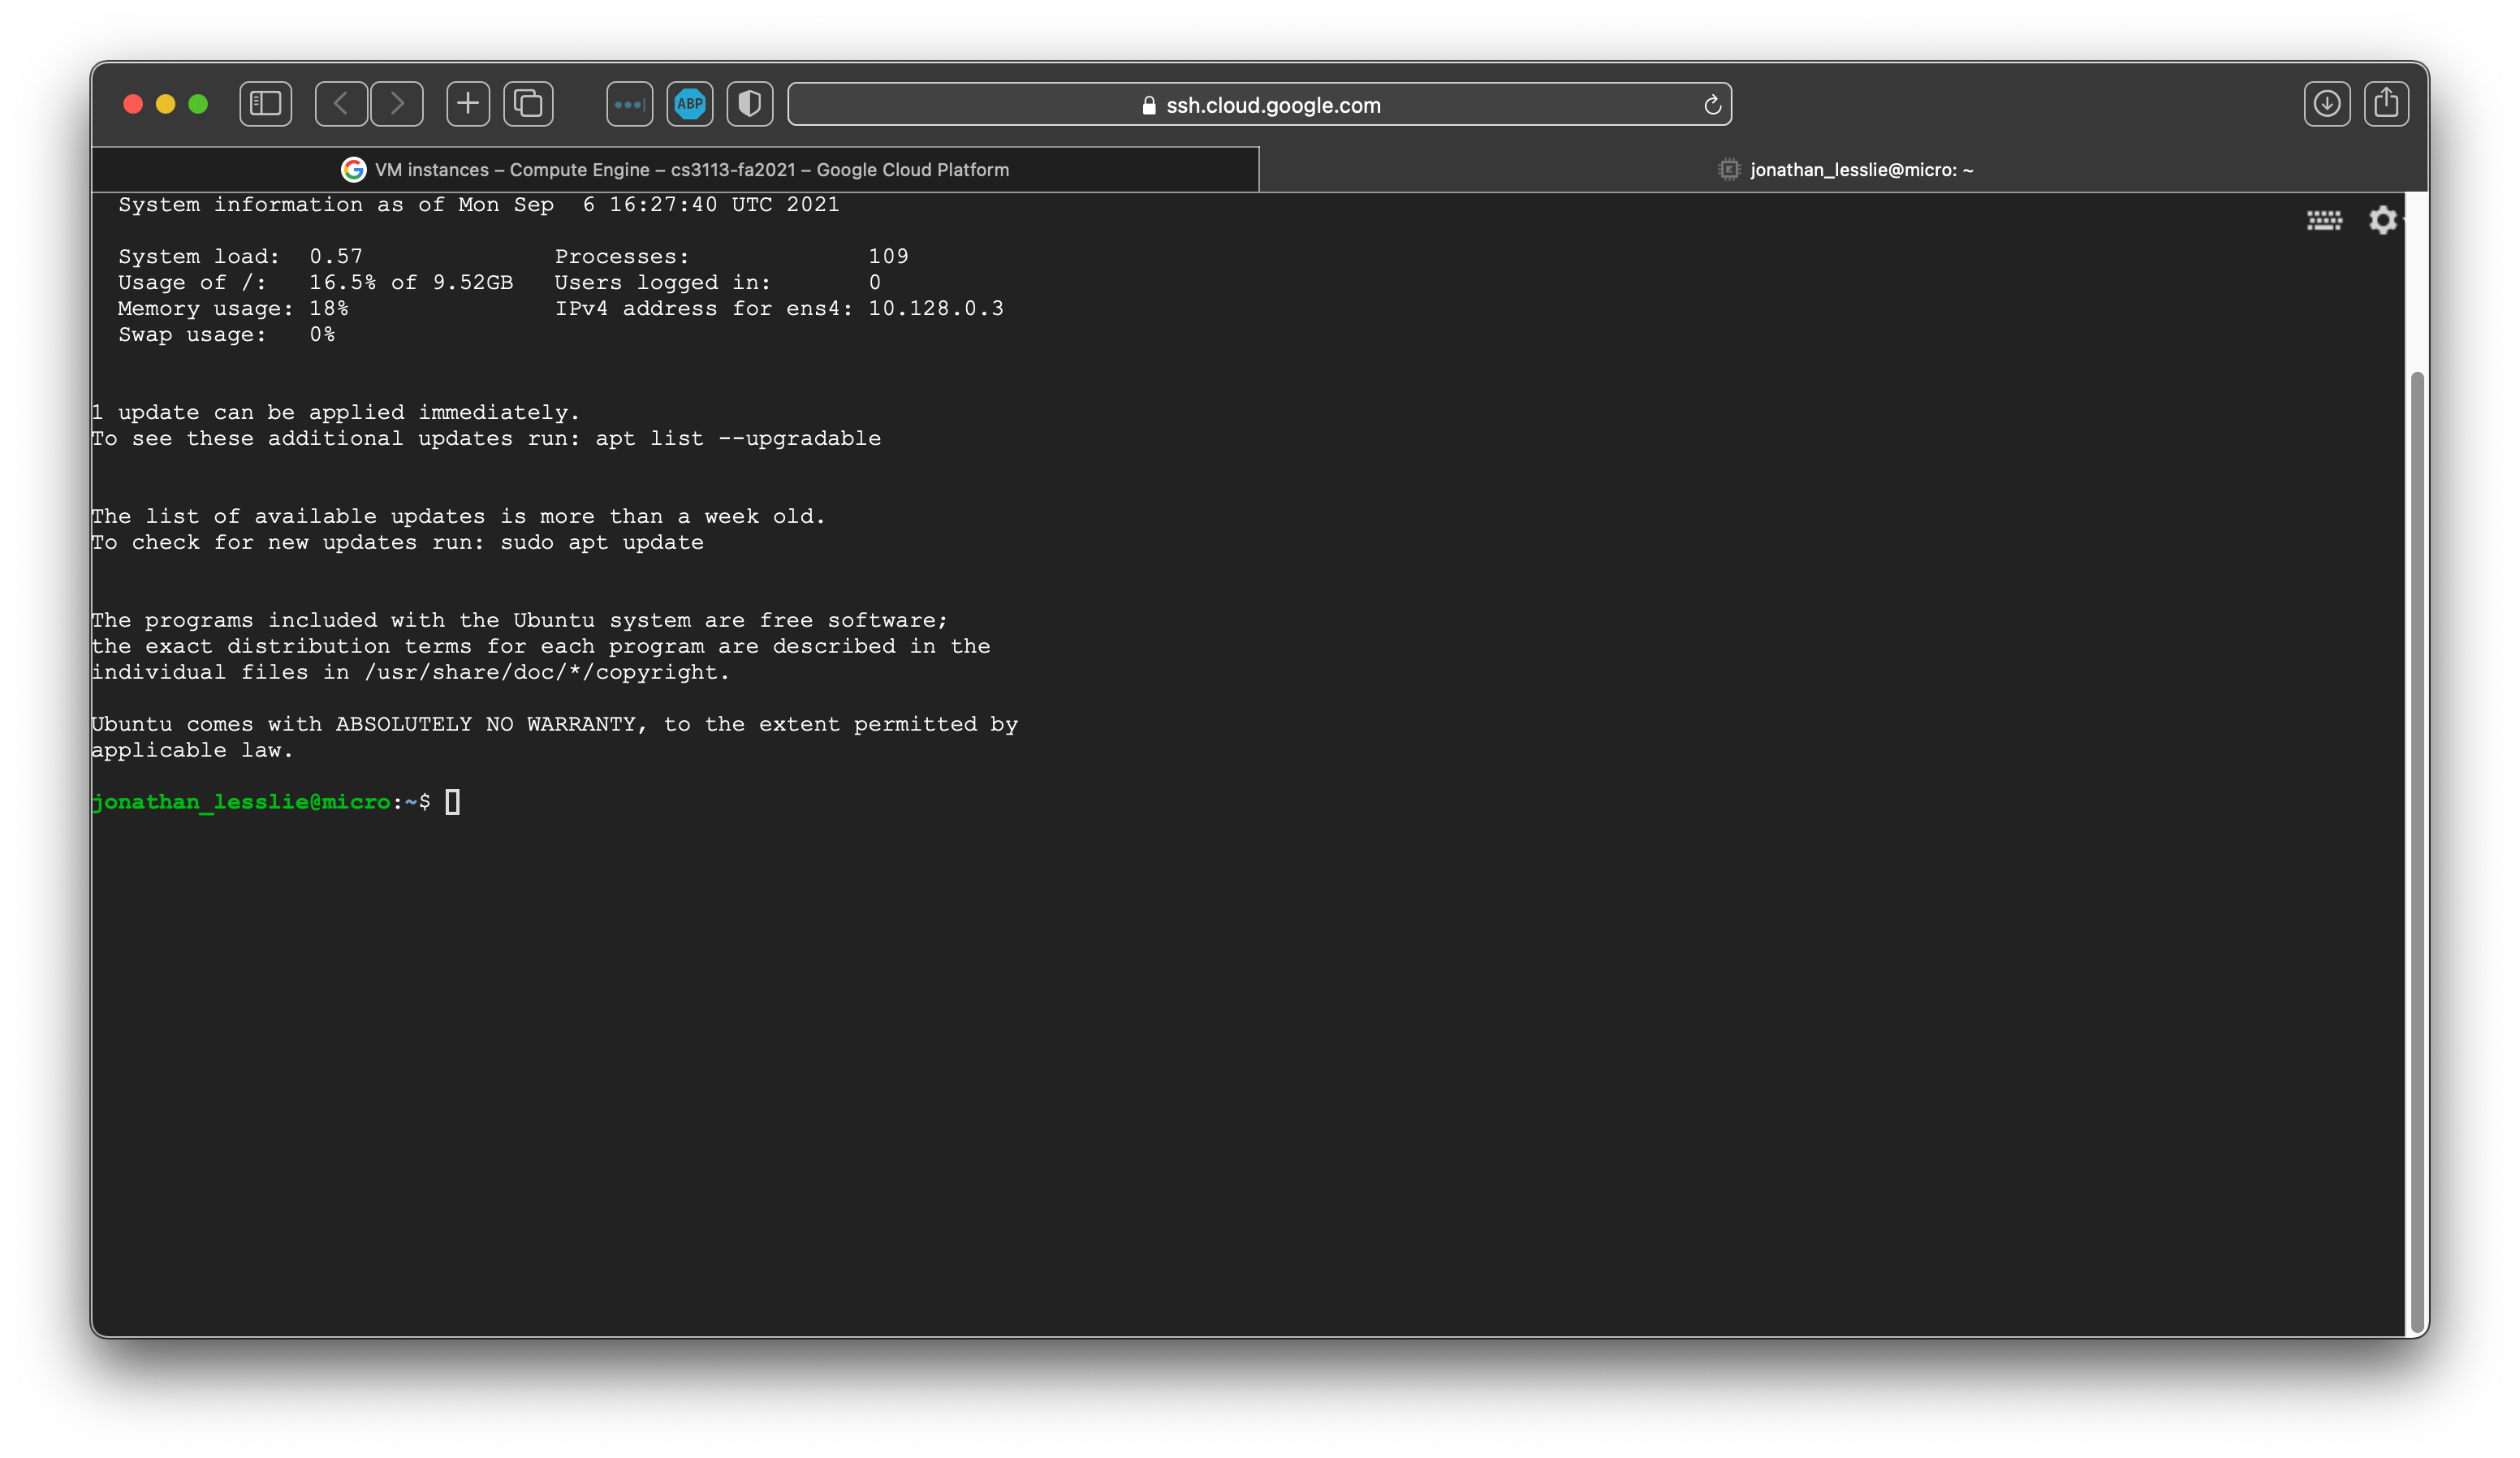Click 'Memory usage: 18%' line
Screen dimensions: 2520x1458
(233, 308)
